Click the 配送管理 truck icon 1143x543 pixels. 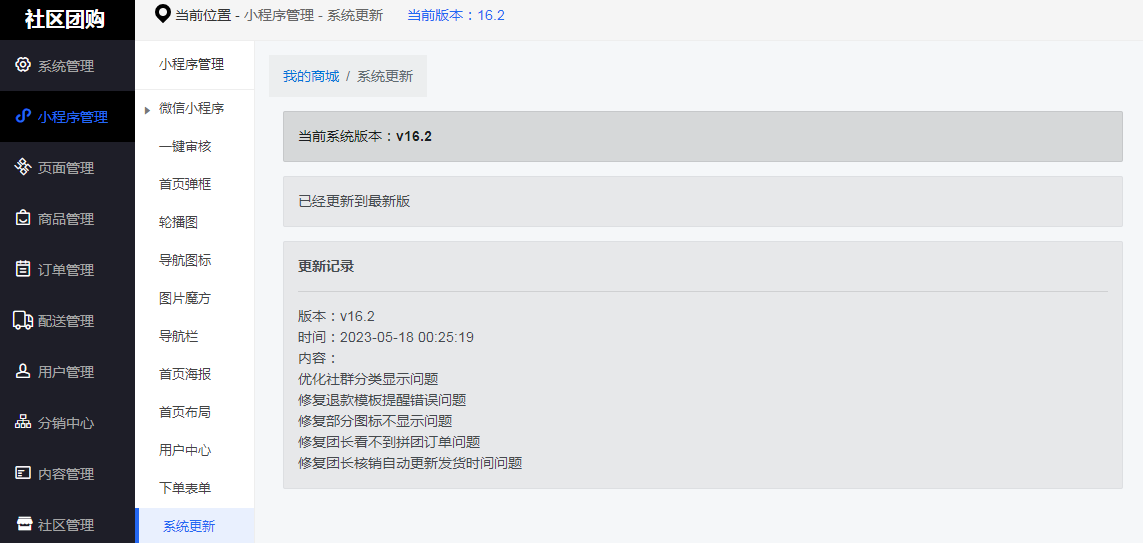[x=23, y=320]
